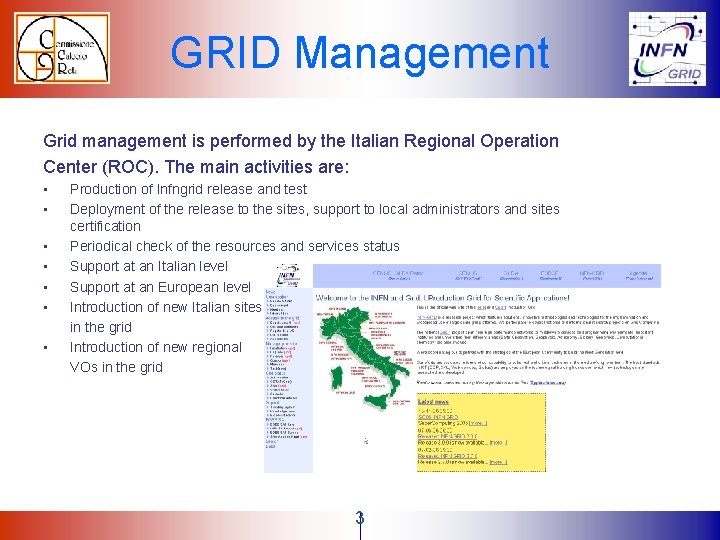Click the Commissione Calcolo Reti logo
Screen dimensions: 720x540
click(62, 48)
